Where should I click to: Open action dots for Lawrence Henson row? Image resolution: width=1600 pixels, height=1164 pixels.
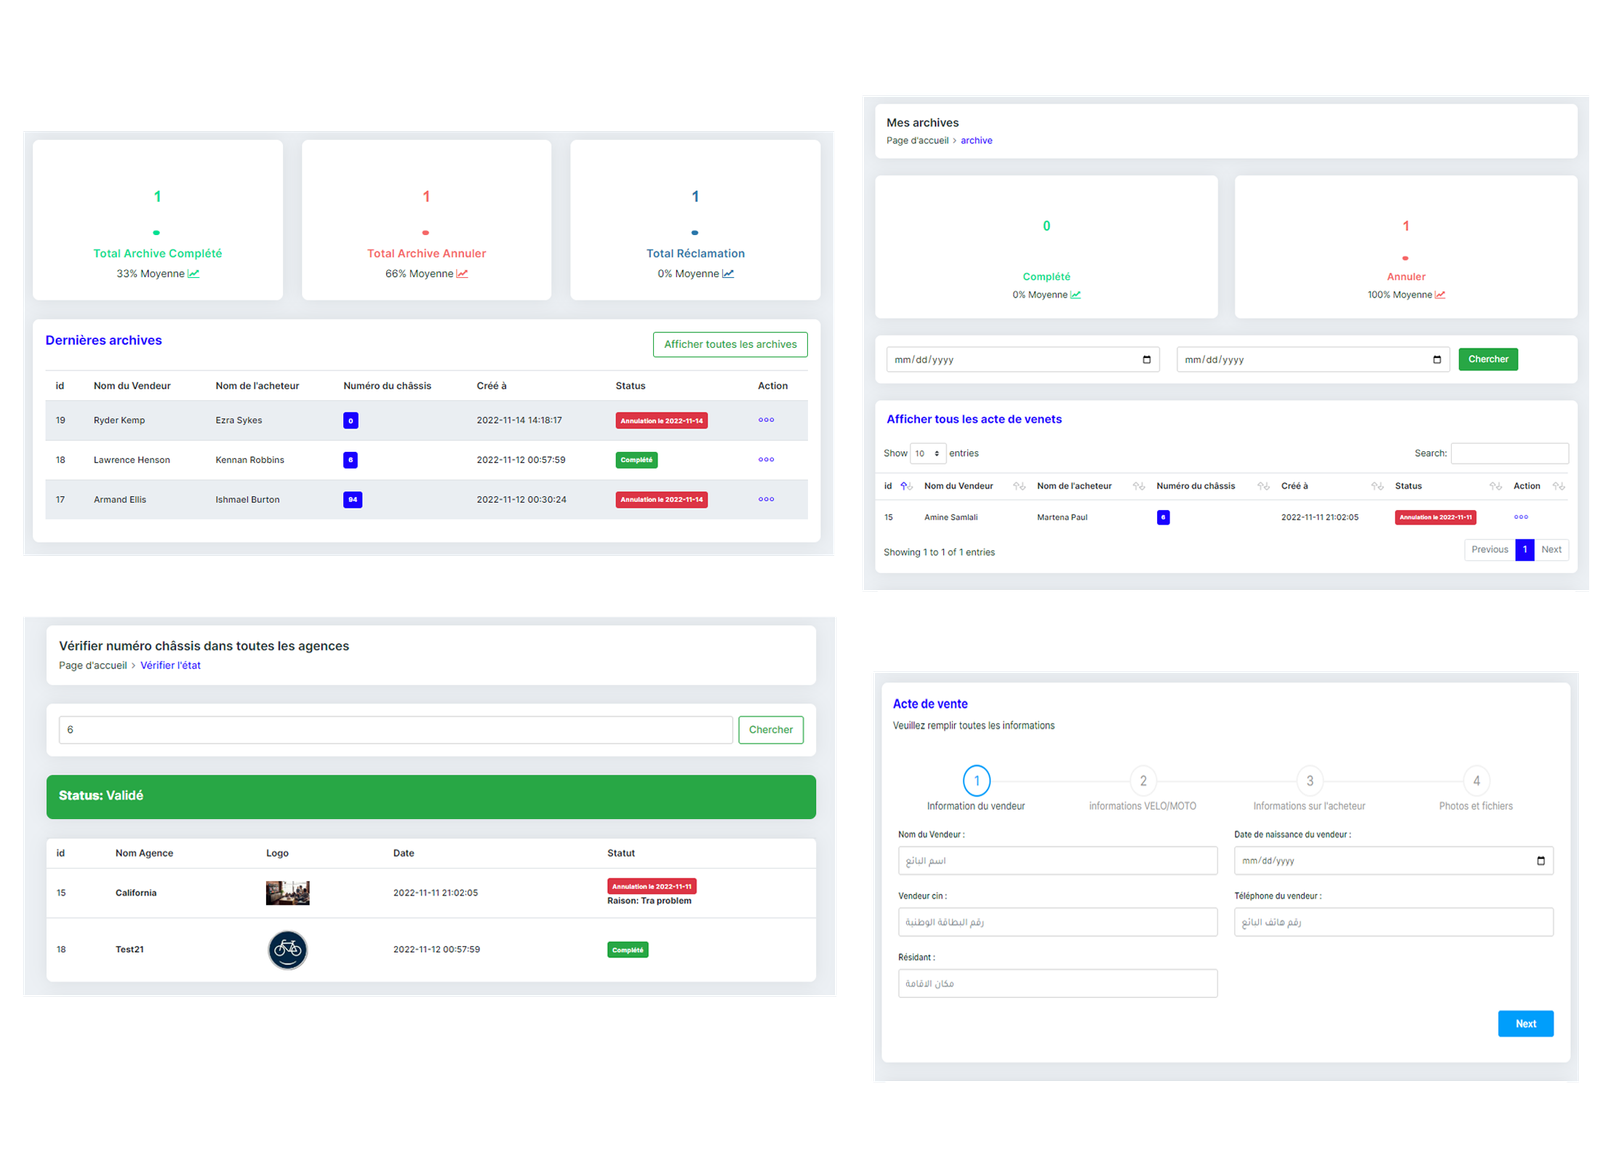point(766,460)
